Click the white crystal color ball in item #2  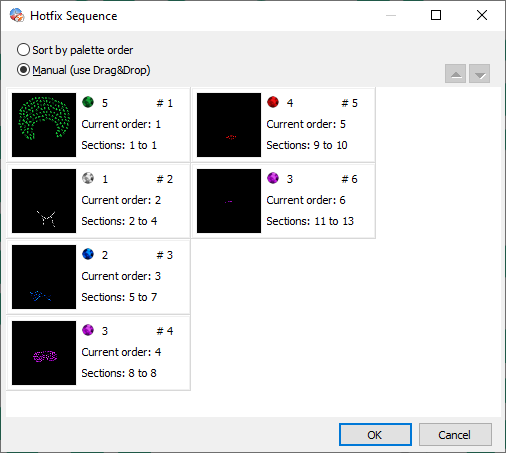click(x=88, y=178)
